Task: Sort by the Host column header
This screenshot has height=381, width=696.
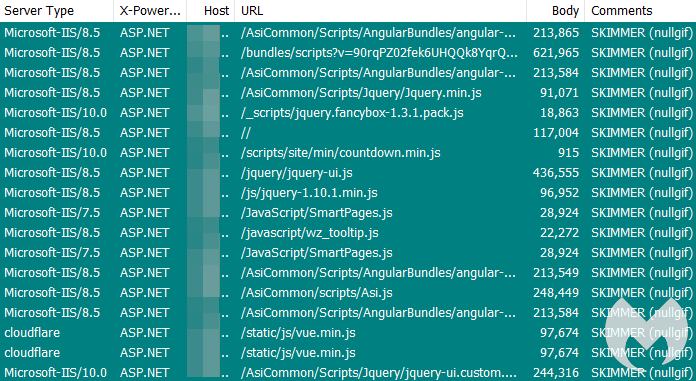Action: [x=210, y=11]
